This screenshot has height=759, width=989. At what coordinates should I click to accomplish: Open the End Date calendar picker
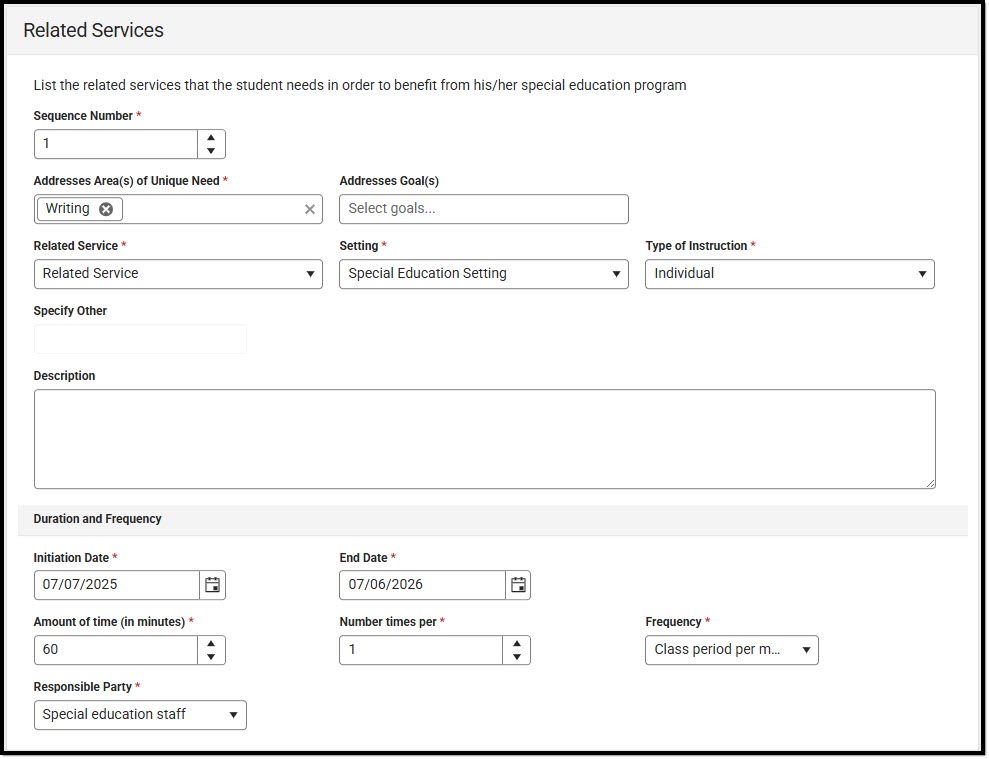coord(517,585)
